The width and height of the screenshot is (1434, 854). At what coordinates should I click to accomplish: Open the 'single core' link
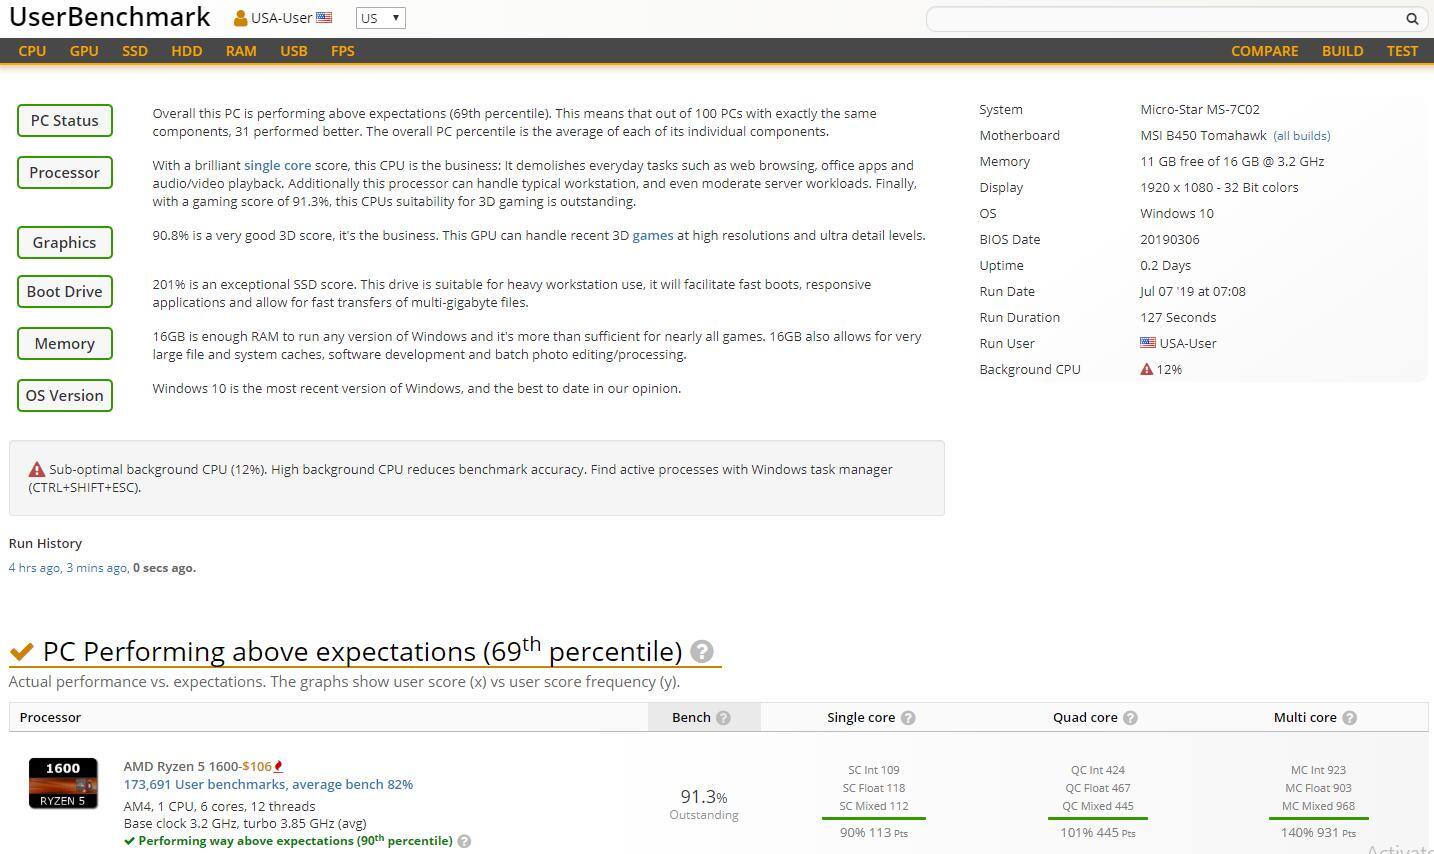click(277, 166)
